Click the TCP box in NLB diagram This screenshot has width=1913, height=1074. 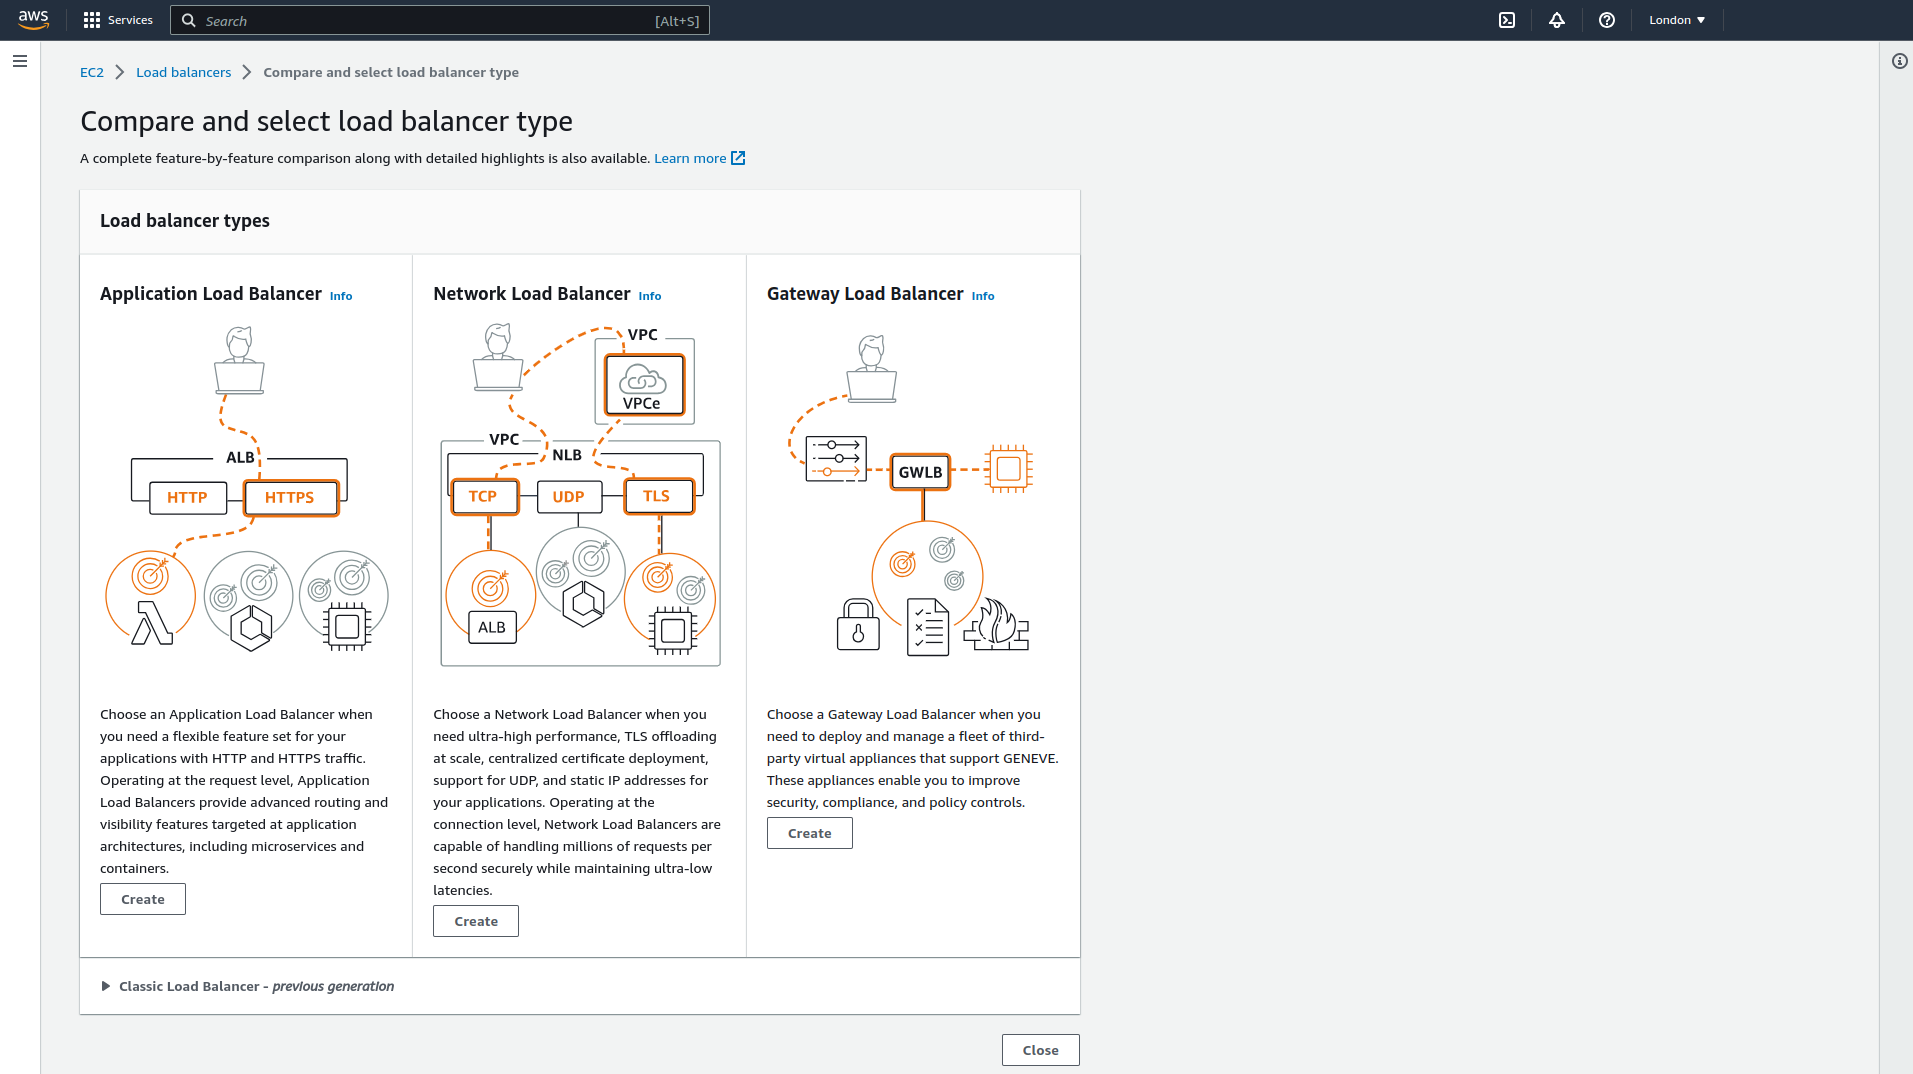click(485, 496)
